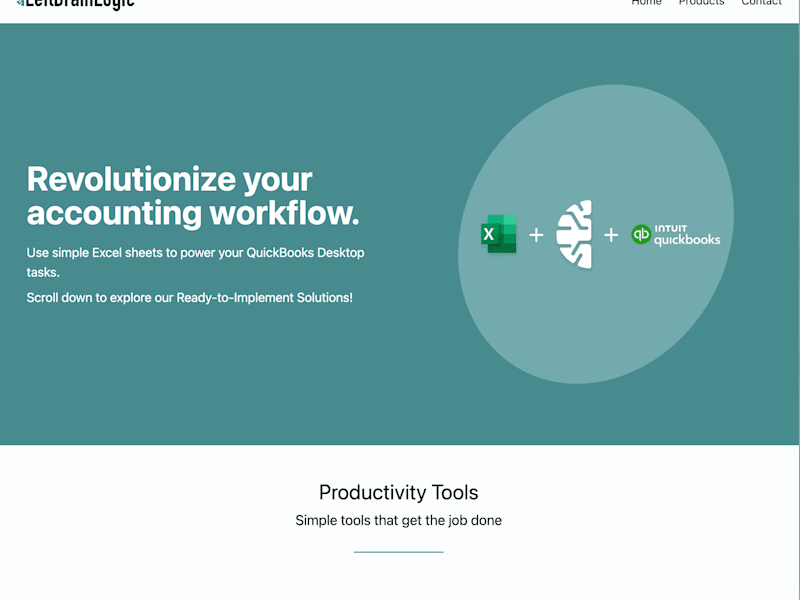The height and width of the screenshot is (600, 800).
Task: Click the plus sign before QuickBooks logo
Action: 611,235
